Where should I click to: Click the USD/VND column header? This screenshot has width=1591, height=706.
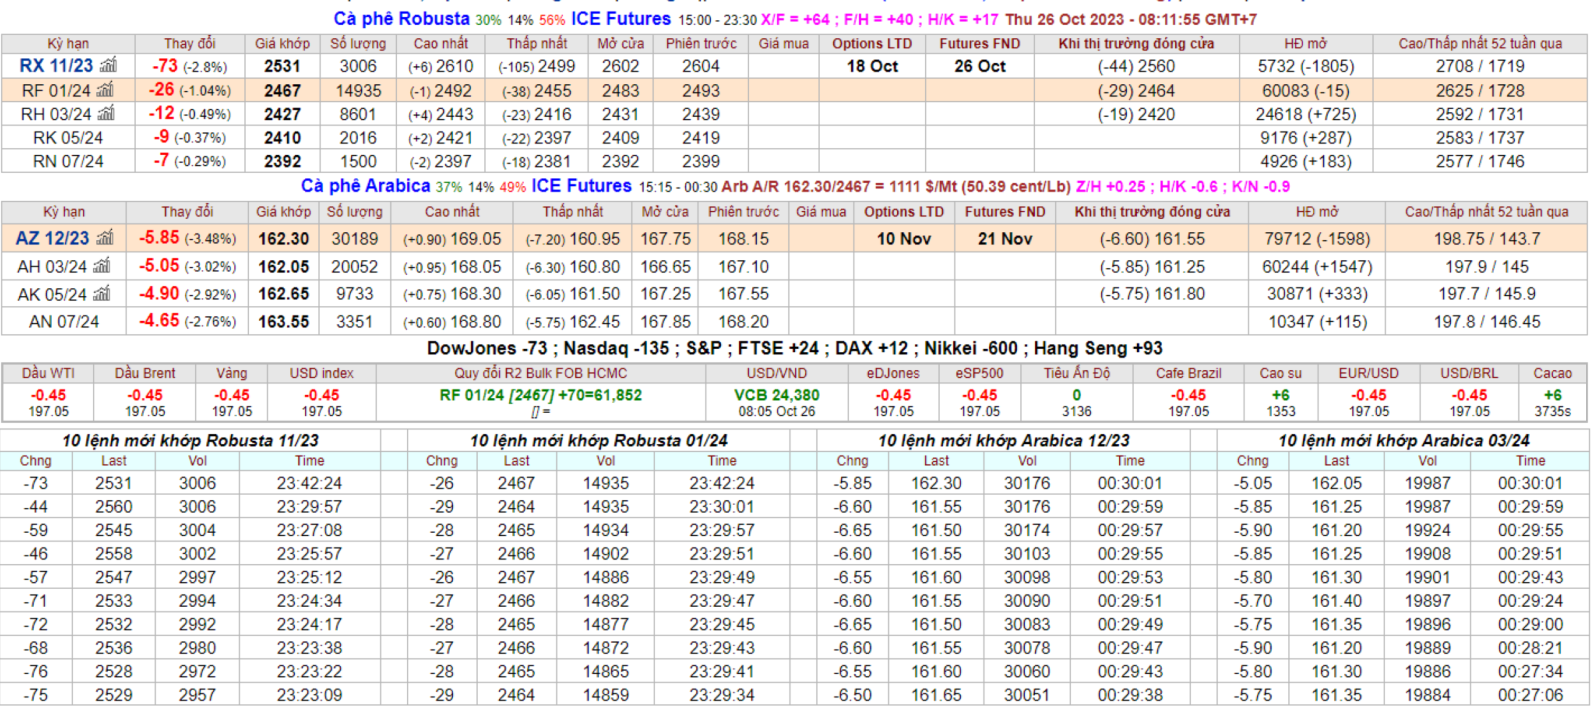[776, 373]
